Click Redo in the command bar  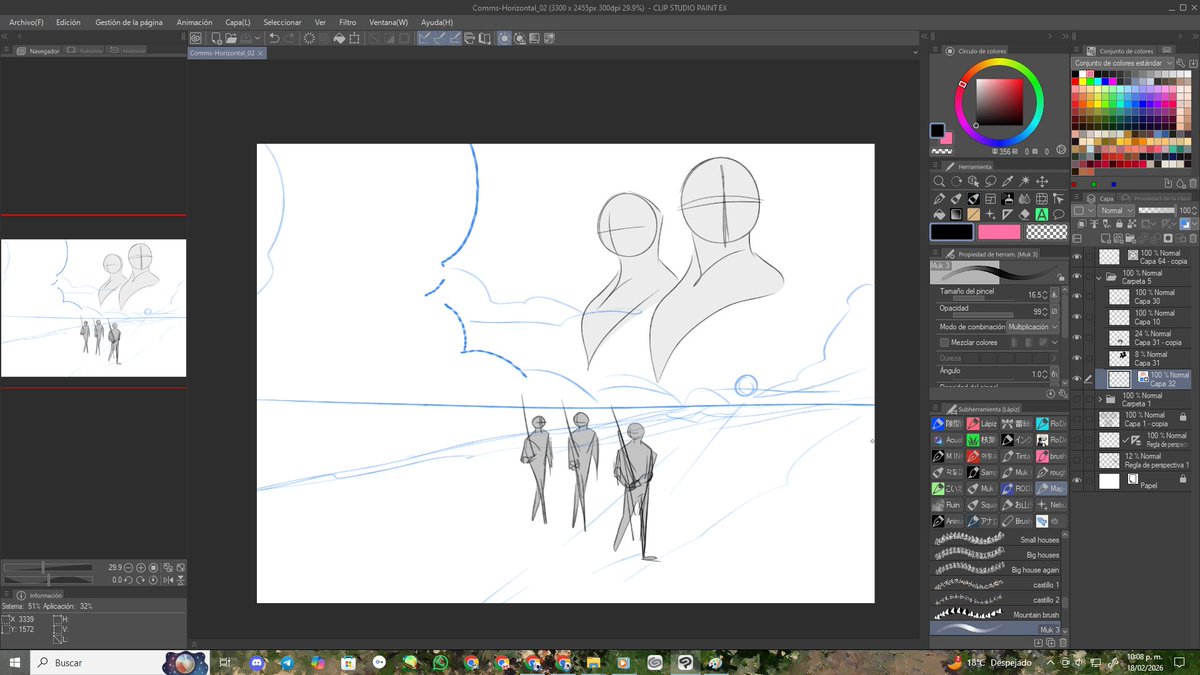pyautogui.click(x=290, y=38)
